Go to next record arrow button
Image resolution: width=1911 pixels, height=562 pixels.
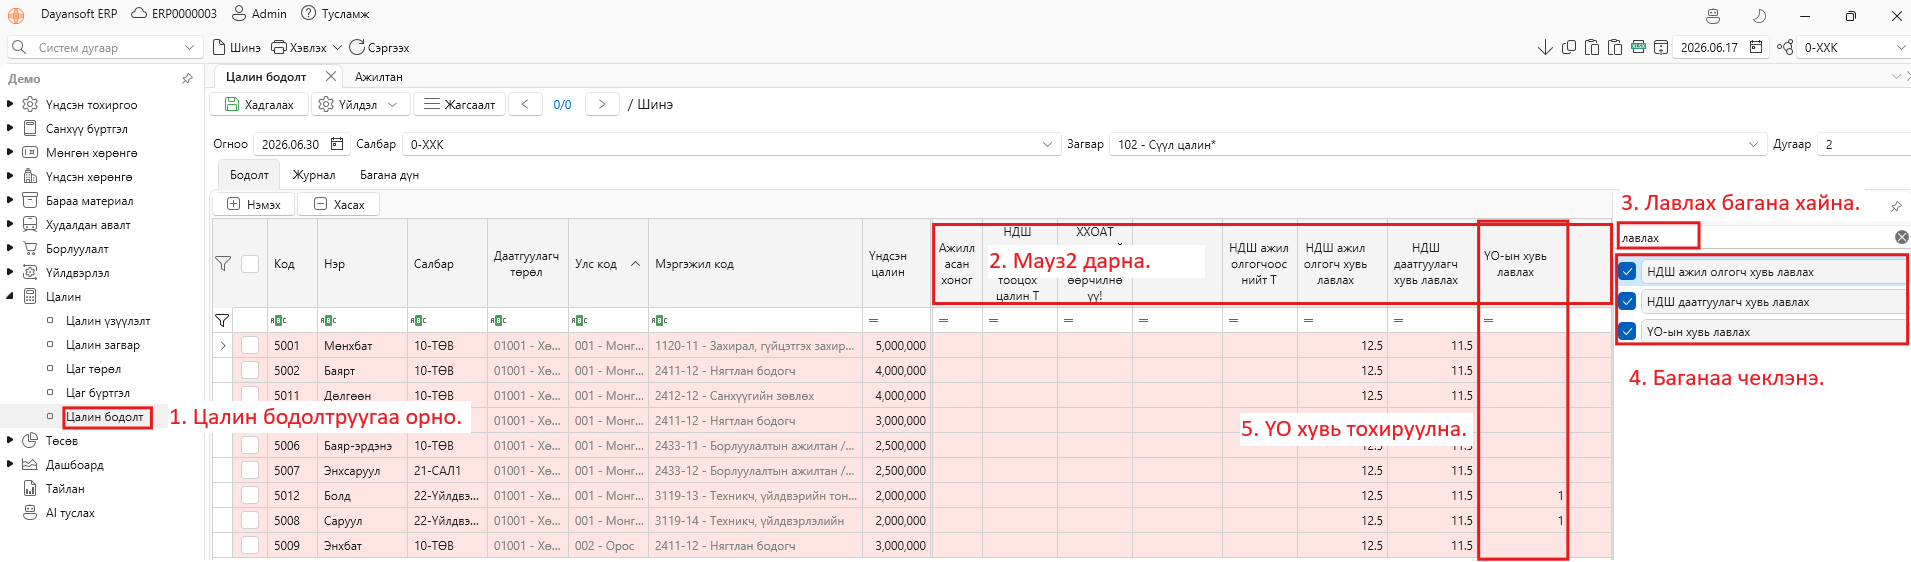601,104
